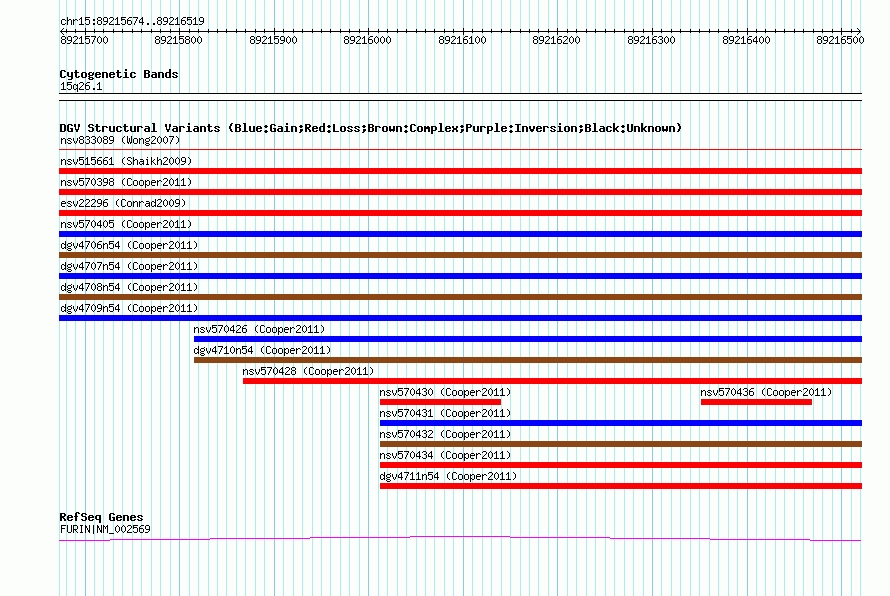Click the nsv570426 (Cooper2011) label
This screenshot has width=890, height=596.
click(x=259, y=329)
